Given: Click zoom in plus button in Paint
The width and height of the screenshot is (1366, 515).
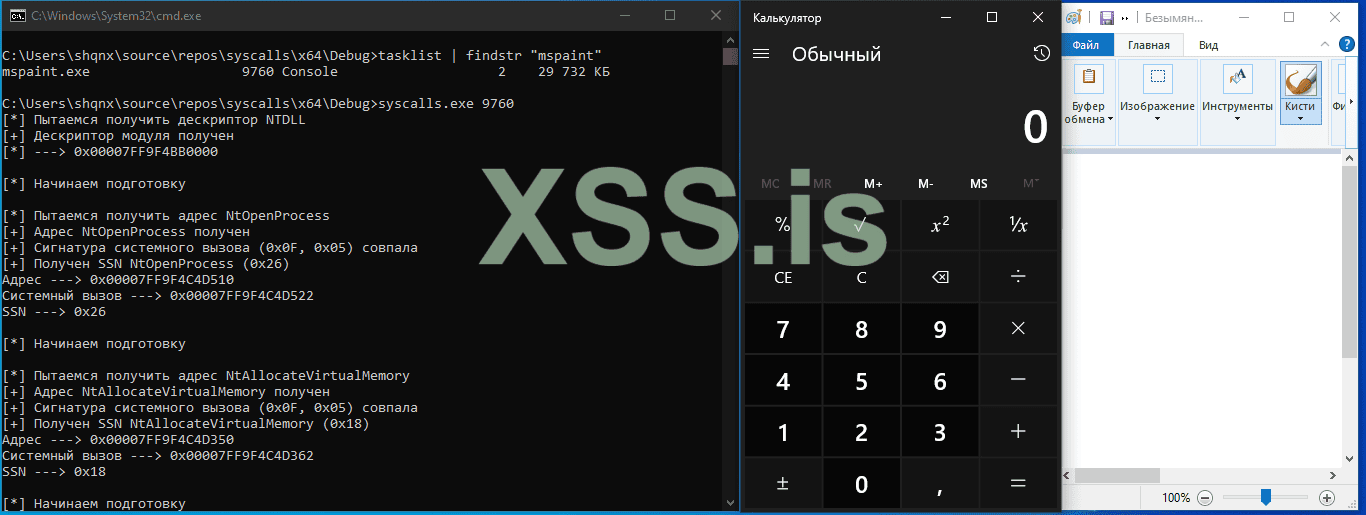Looking at the screenshot, I should (x=1327, y=497).
